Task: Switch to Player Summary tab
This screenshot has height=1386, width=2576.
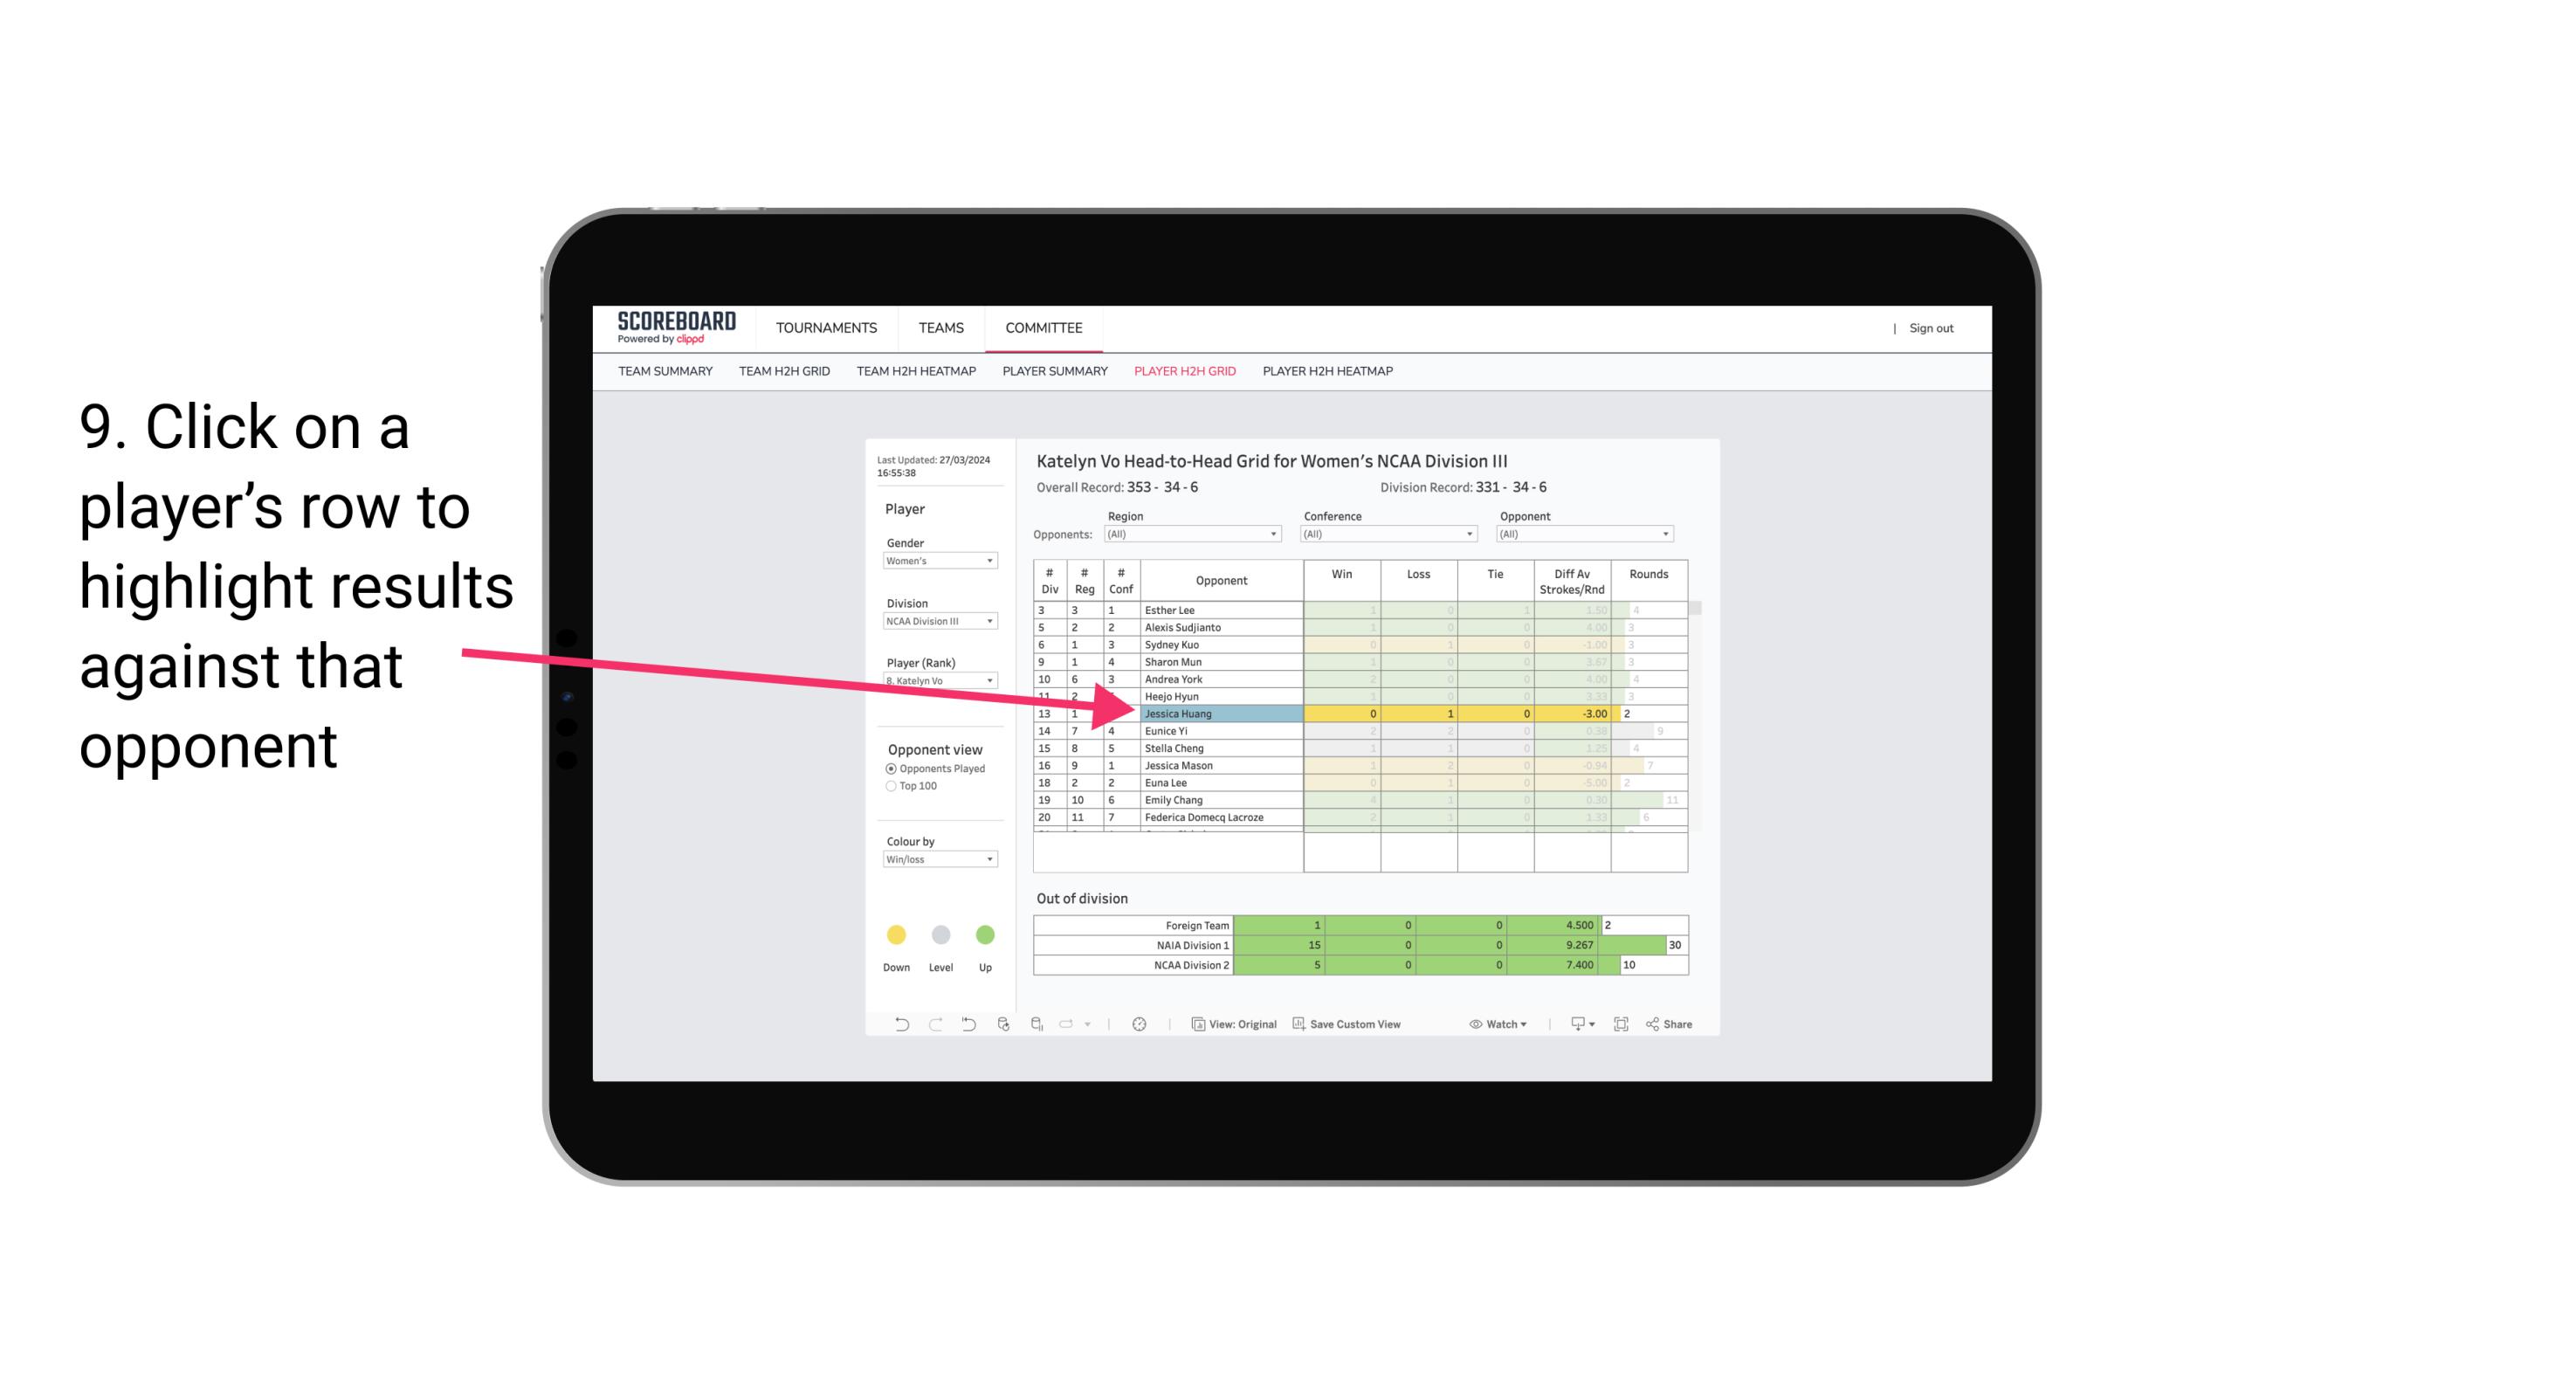Action: [x=1052, y=374]
